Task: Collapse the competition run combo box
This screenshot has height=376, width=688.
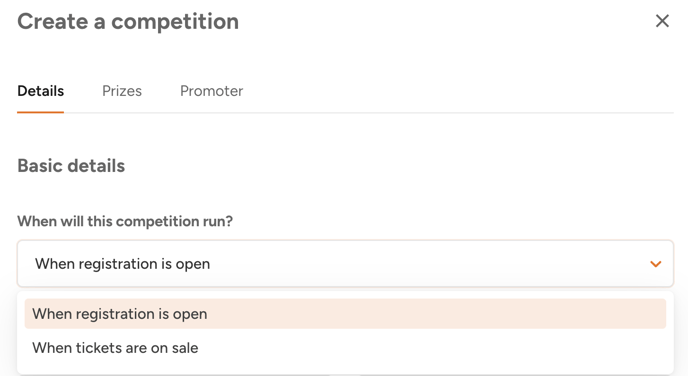Action: pyautogui.click(x=345, y=264)
